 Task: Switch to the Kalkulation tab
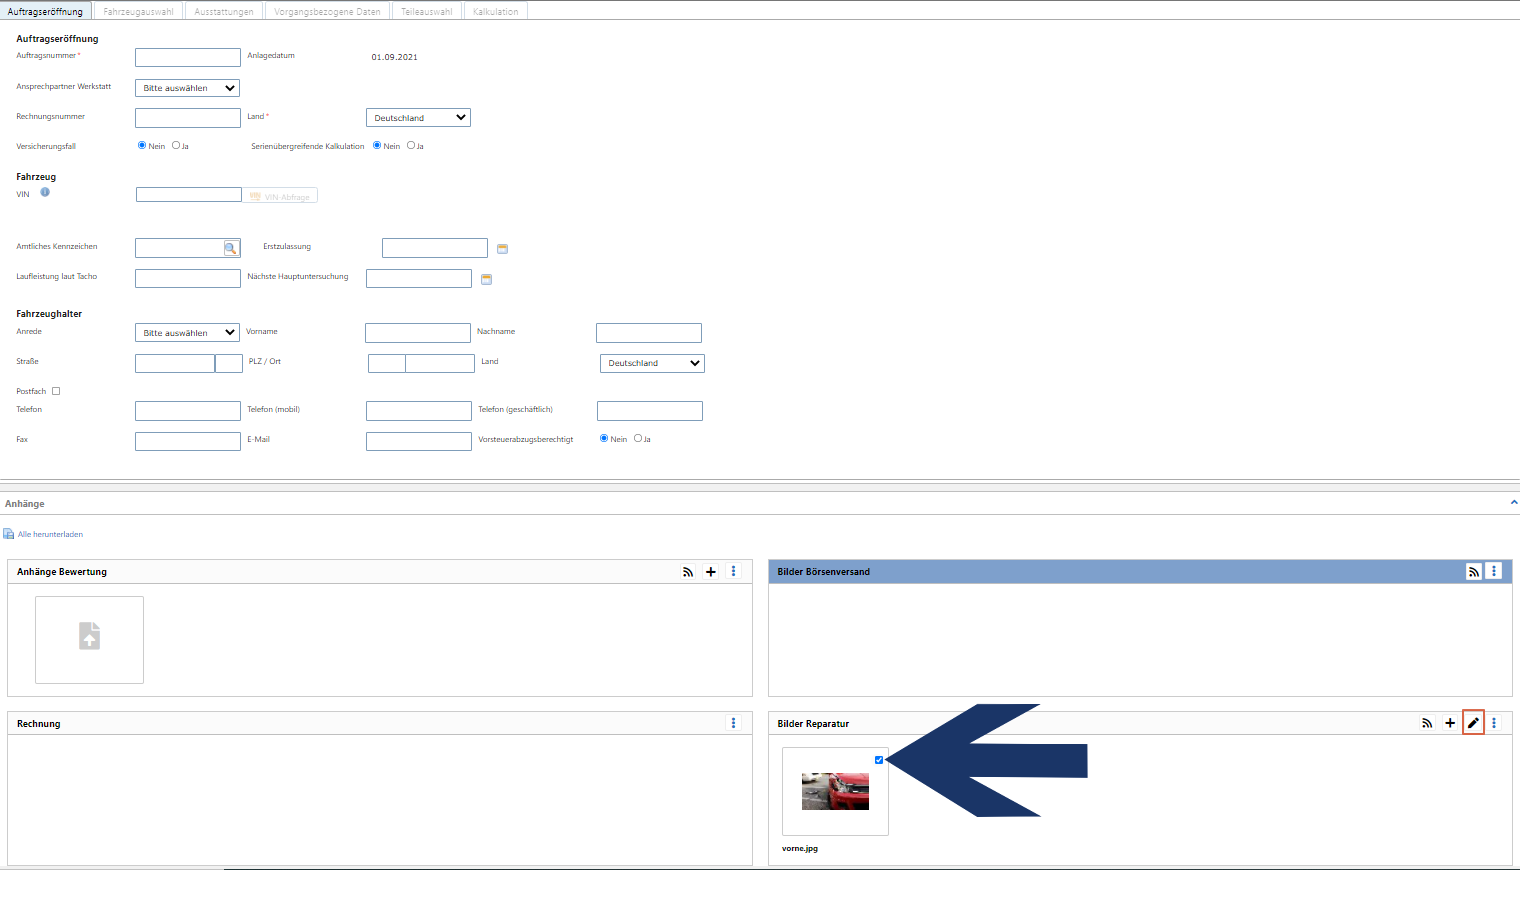[495, 11]
